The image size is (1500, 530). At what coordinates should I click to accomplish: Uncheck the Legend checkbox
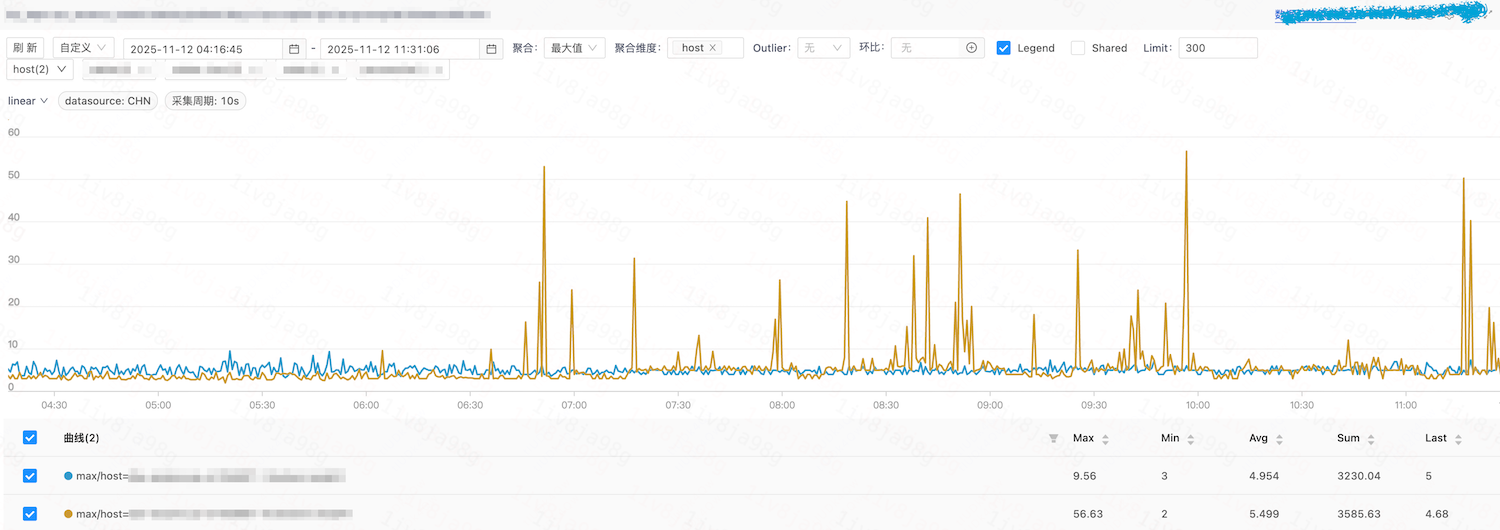point(1004,48)
